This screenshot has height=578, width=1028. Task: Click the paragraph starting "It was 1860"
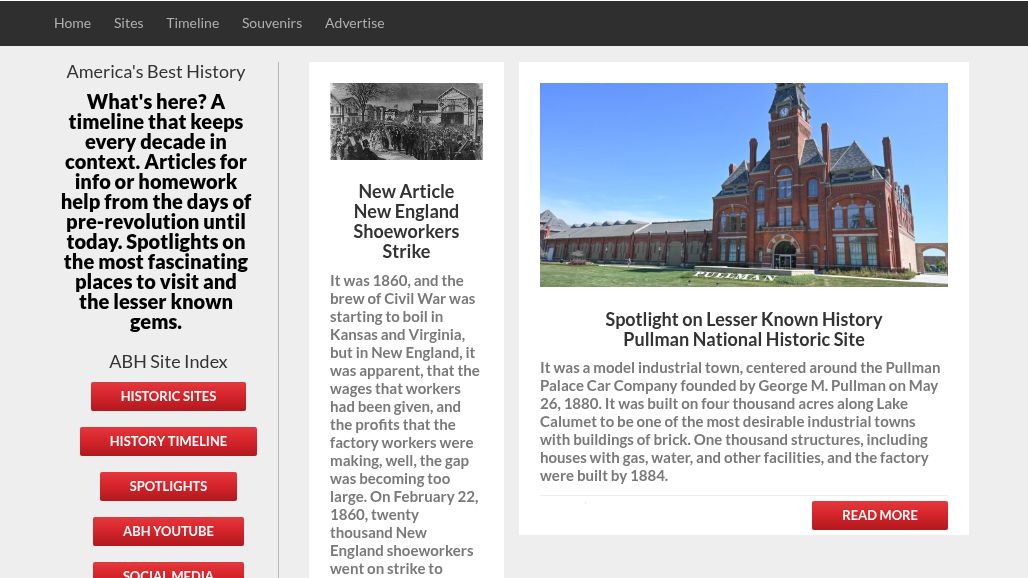click(405, 425)
